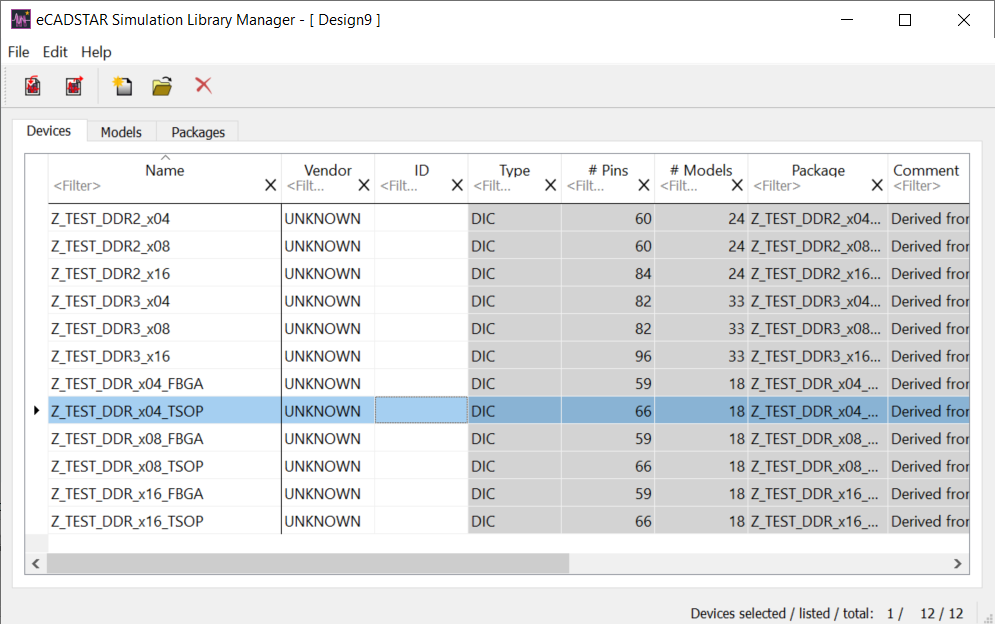Click the eCADSTAR application icon in title bar

(20, 20)
